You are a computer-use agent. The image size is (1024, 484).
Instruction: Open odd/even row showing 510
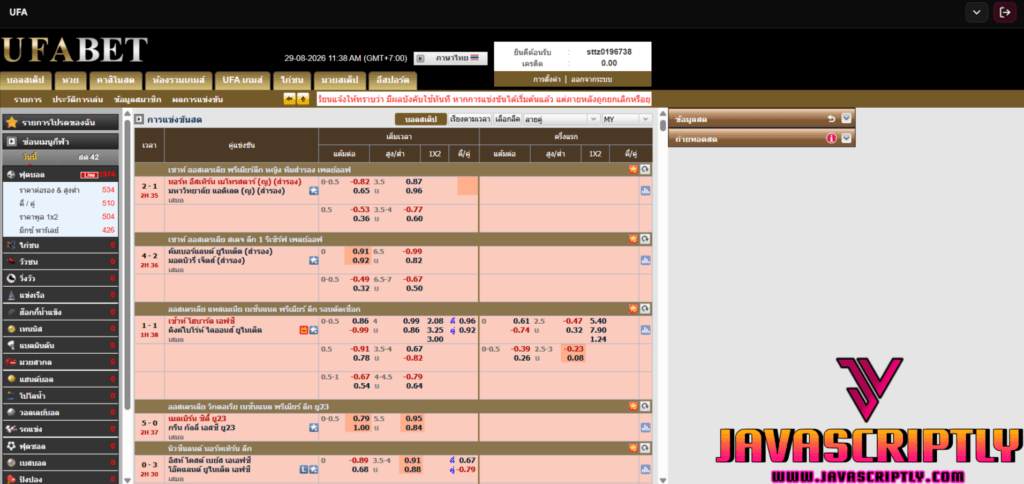[61, 203]
